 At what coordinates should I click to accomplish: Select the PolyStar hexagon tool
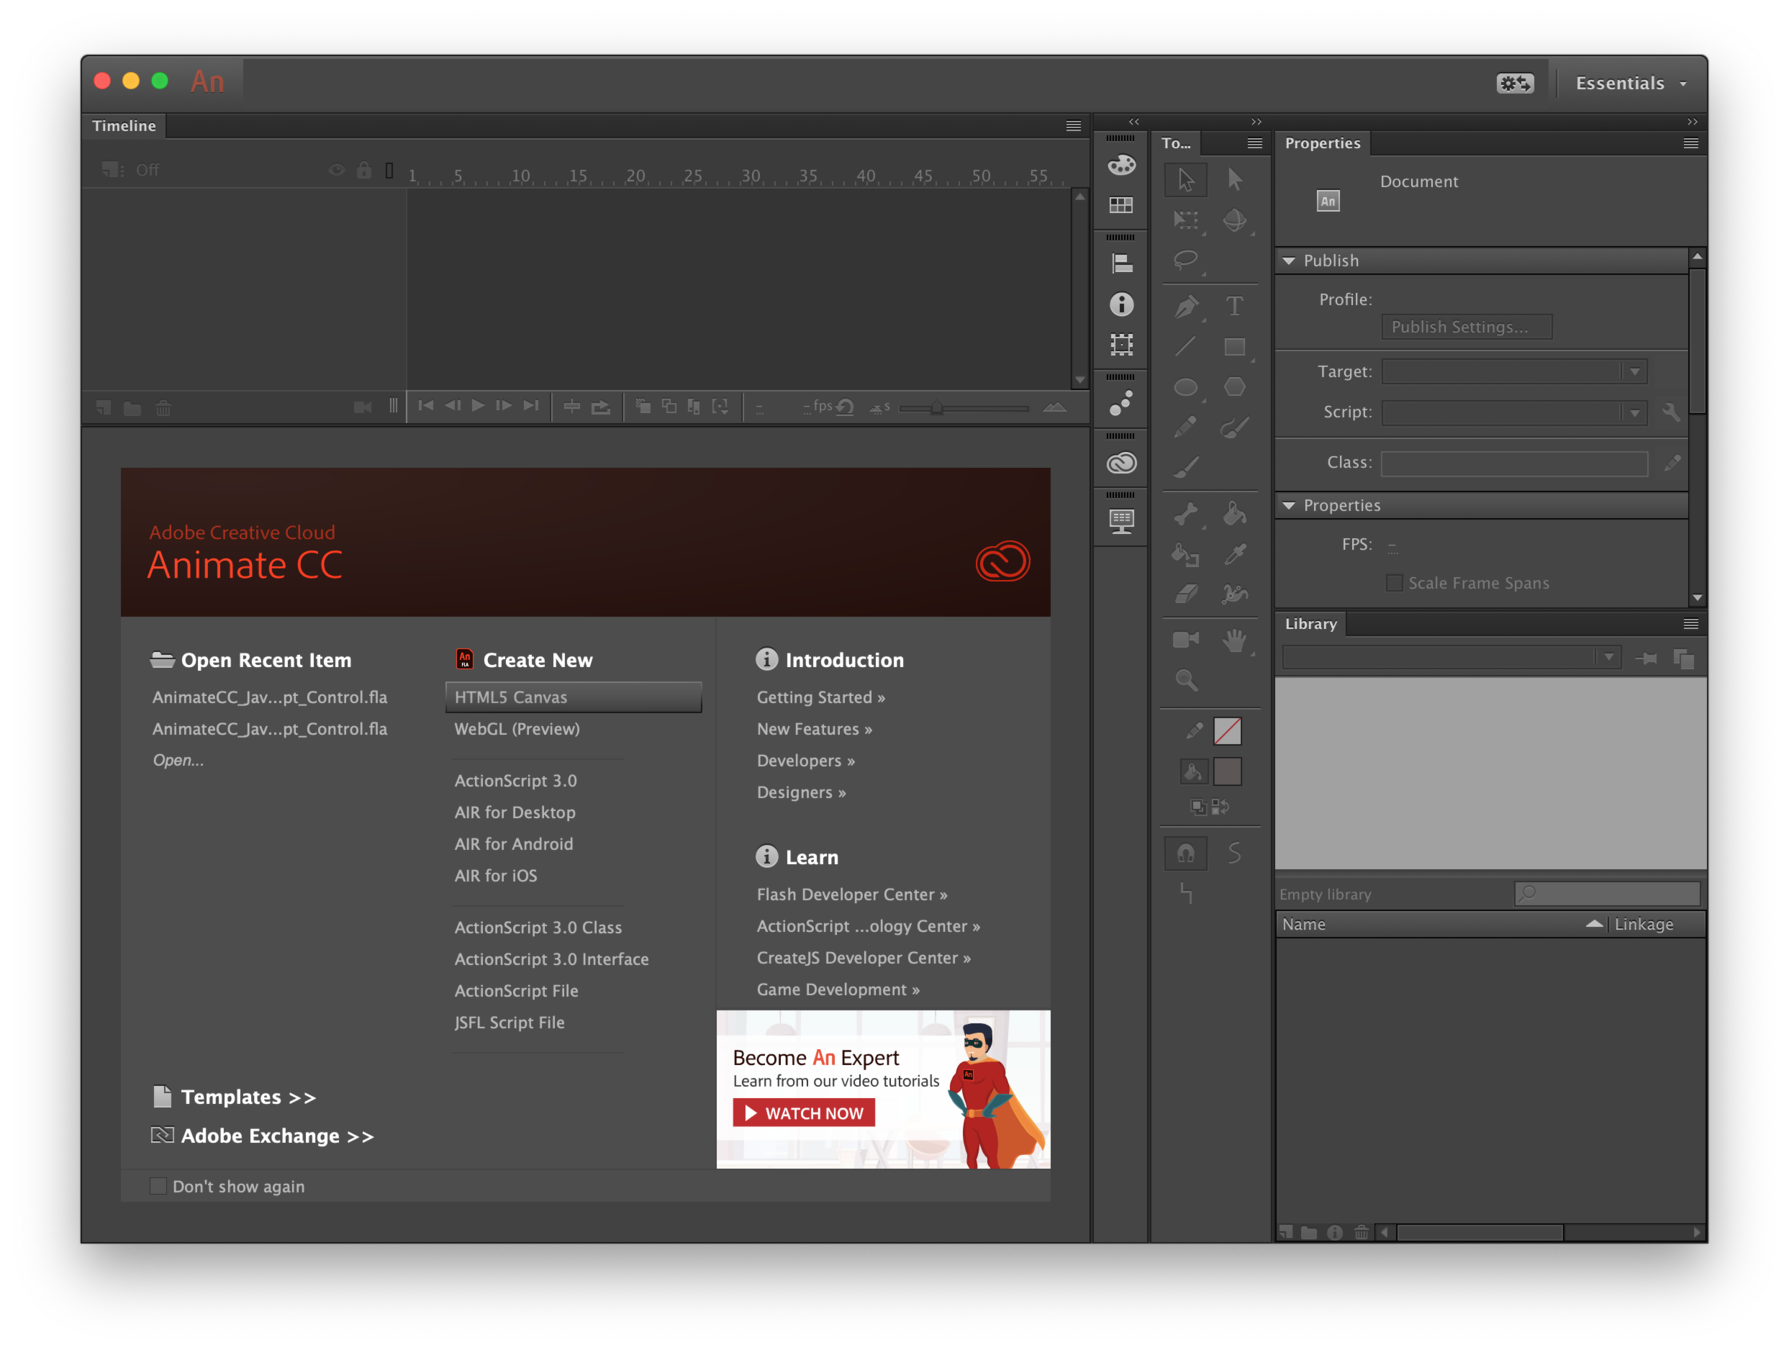click(x=1235, y=387)
